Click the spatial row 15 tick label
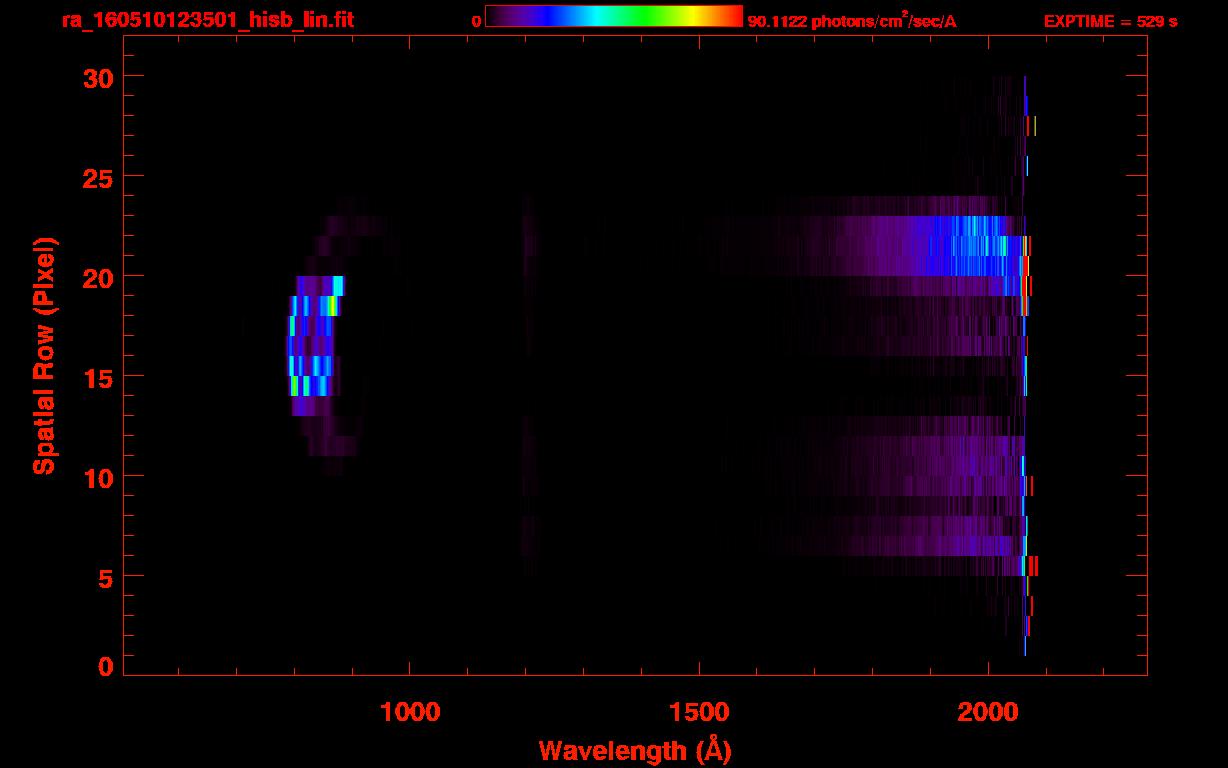Image resolution: width=1228 pixels, height=768 pixels. pos(98,377)
